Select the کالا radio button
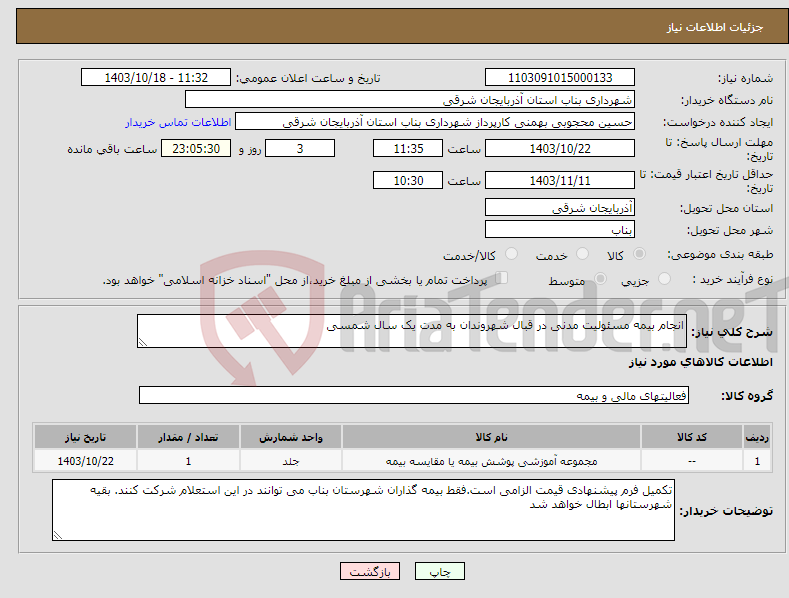 639,254
